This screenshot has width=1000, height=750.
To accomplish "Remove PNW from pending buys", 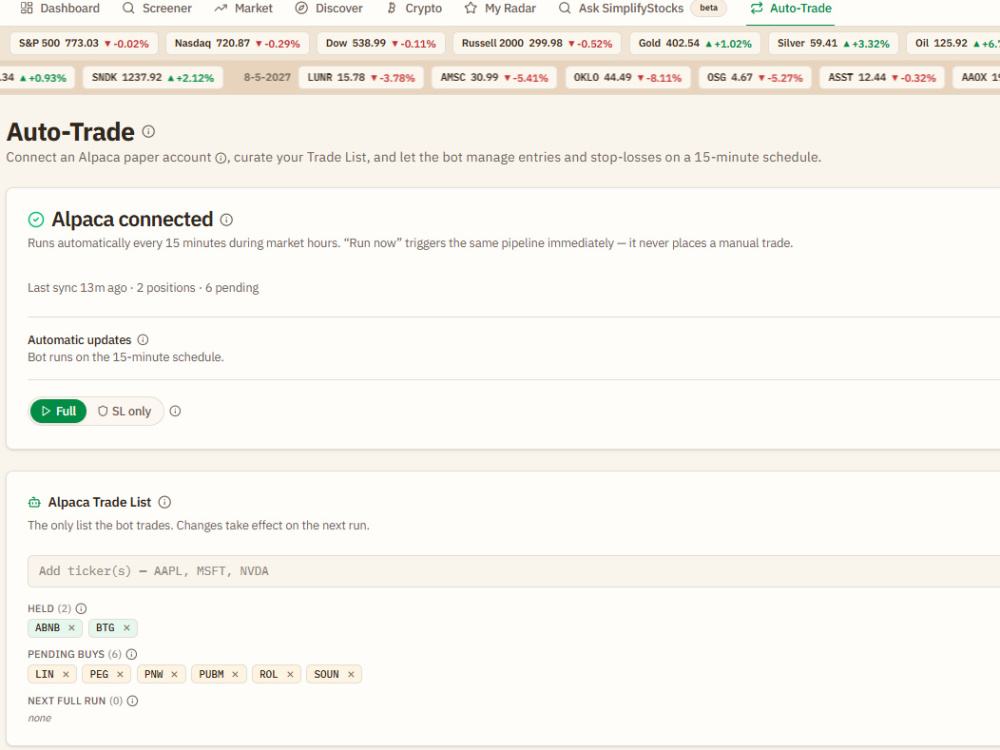I will tap(174, 674).
